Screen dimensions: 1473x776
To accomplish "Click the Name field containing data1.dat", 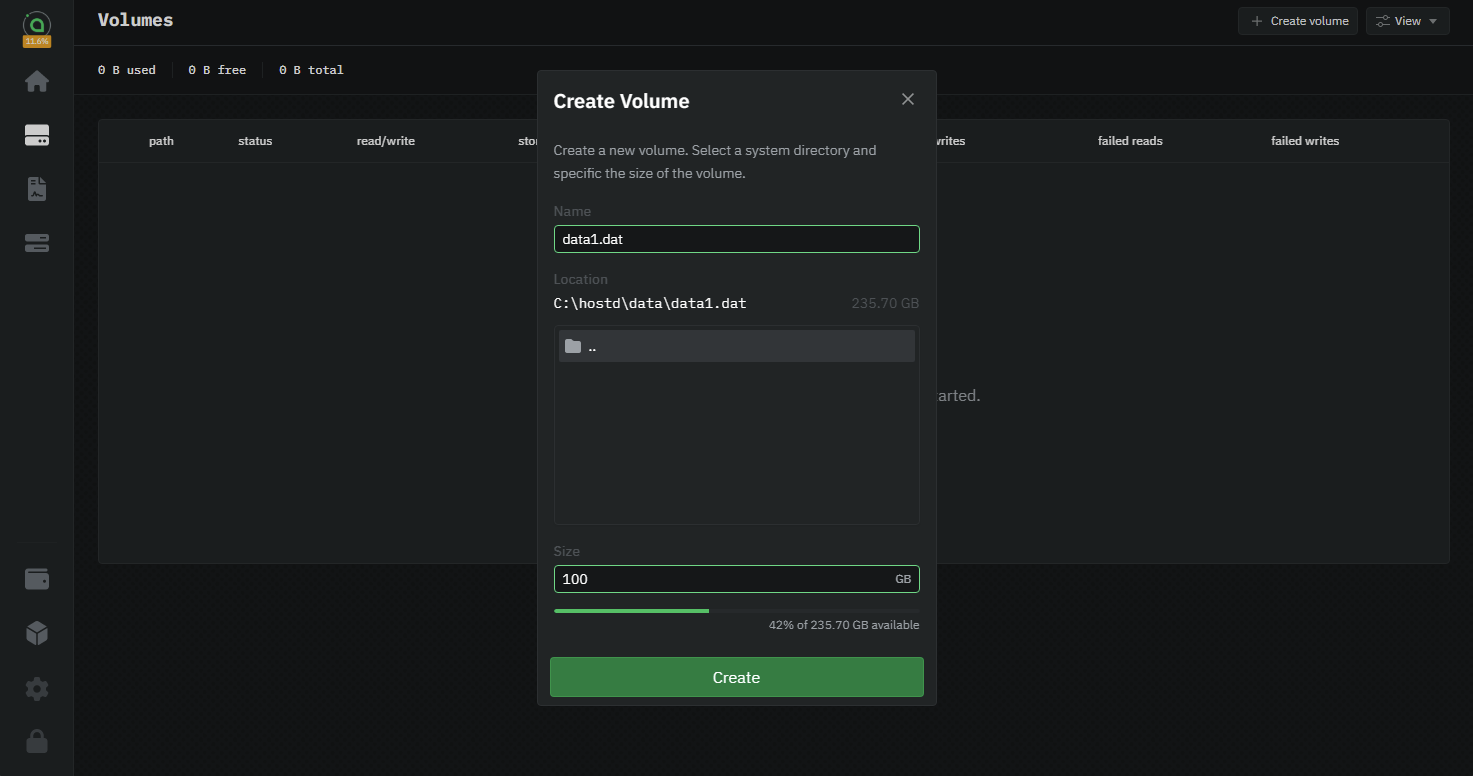I will tap(736, 240).
